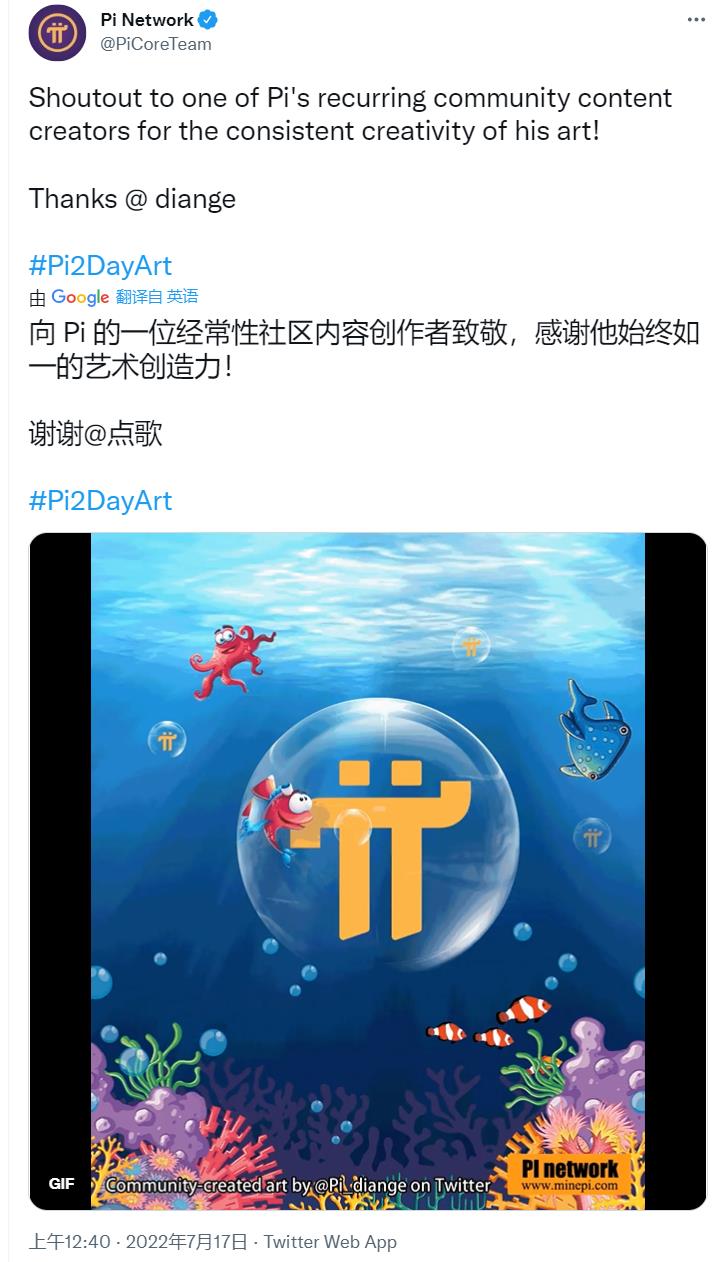The width and height of the screenshot is (722, 1262).
Task: Open the Pi Network display name
Action: 147,20
